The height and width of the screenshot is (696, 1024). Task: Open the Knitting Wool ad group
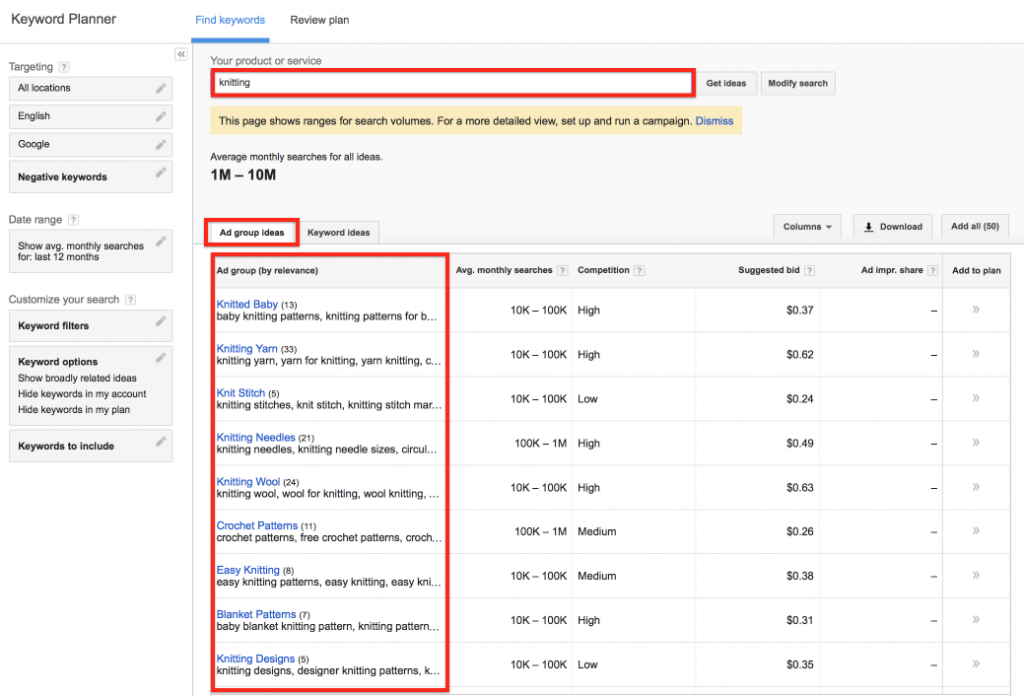pyautogui.click(x=248, y=482)
